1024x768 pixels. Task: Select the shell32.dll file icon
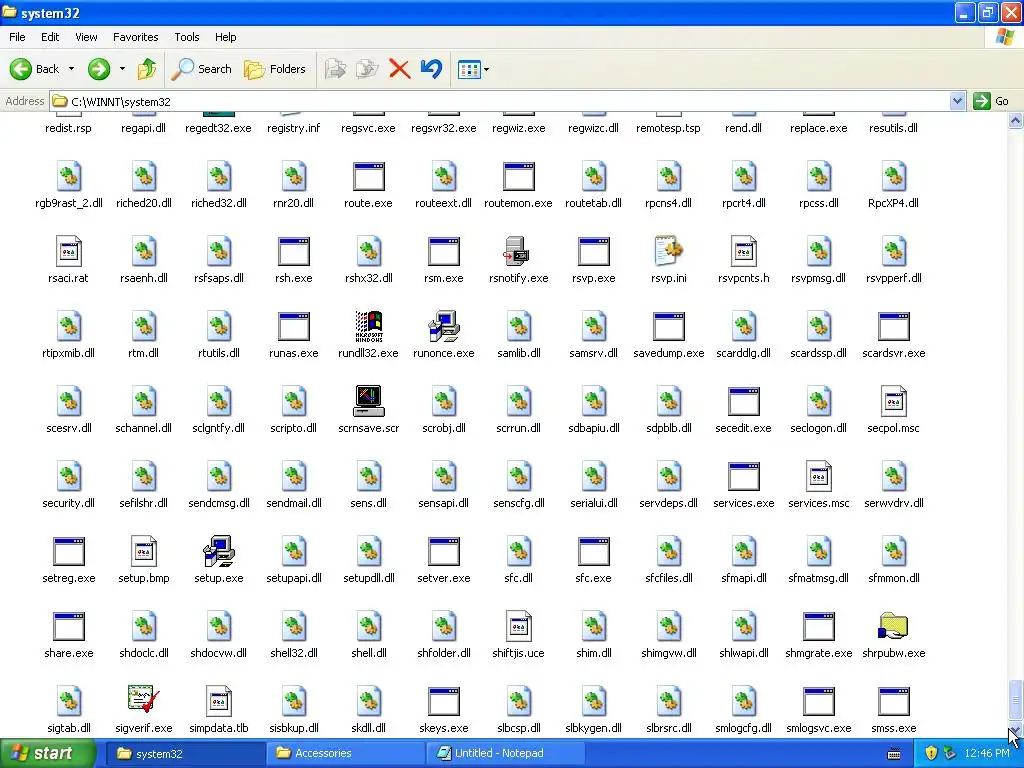pos(294,626)
